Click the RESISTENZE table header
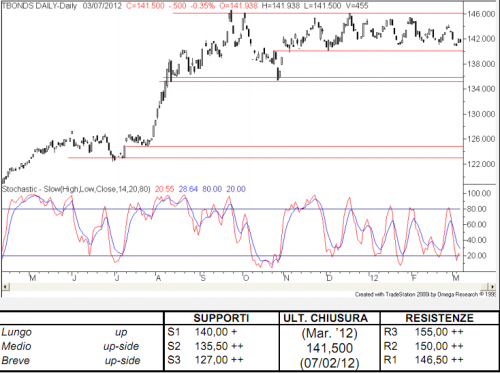 (x=439, y=318)
